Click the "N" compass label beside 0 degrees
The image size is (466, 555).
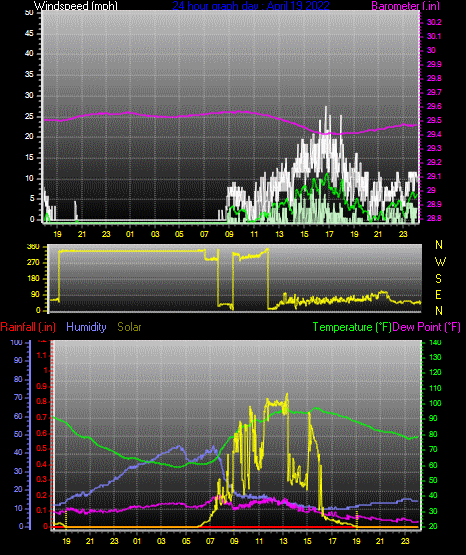[x=439, y=311]
